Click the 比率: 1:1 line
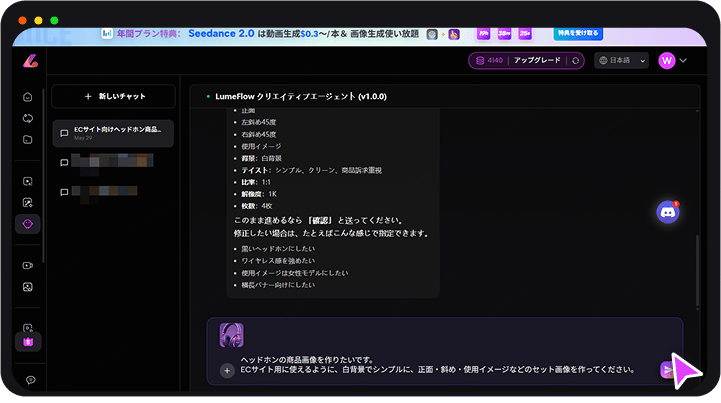Viewport: 721px width, 403px height. tap(256, 182)
